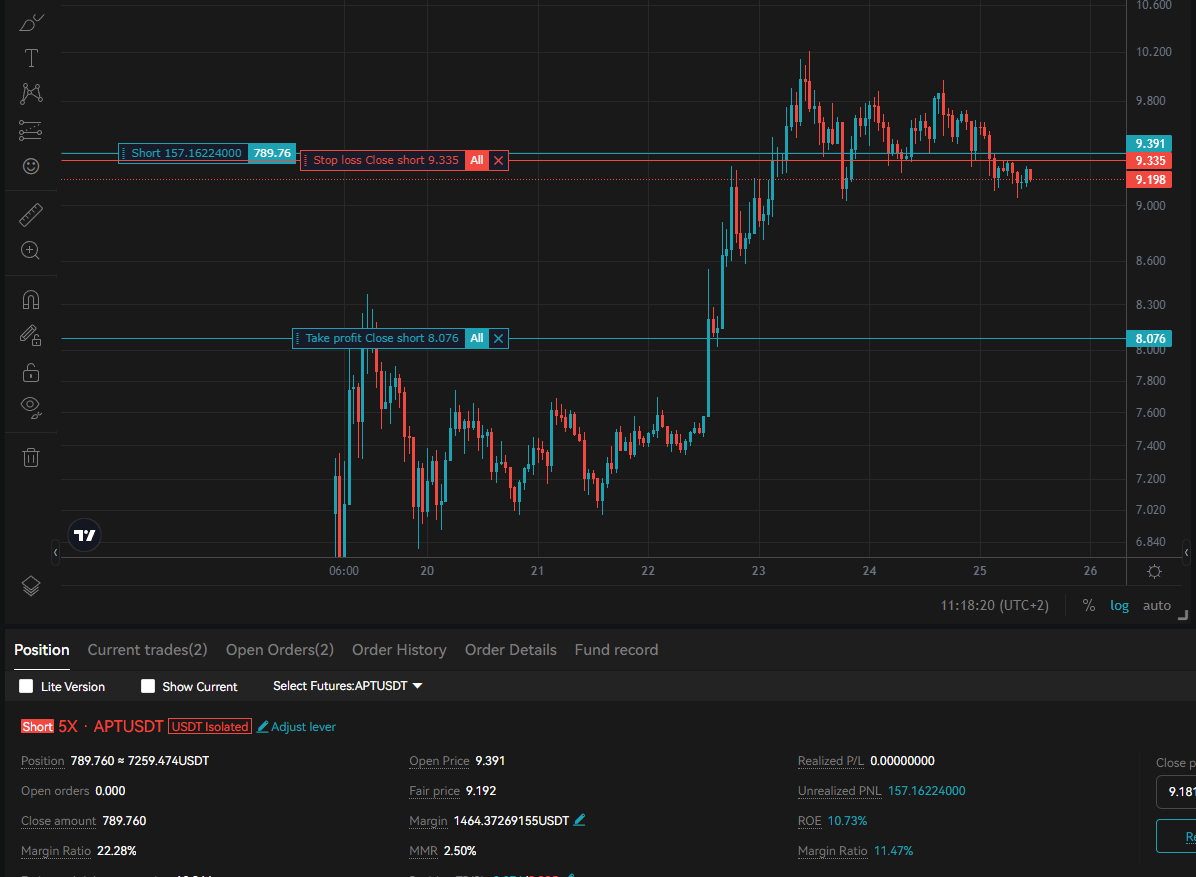
Task: Click the MMR label
Action: [x=423, y=851]
